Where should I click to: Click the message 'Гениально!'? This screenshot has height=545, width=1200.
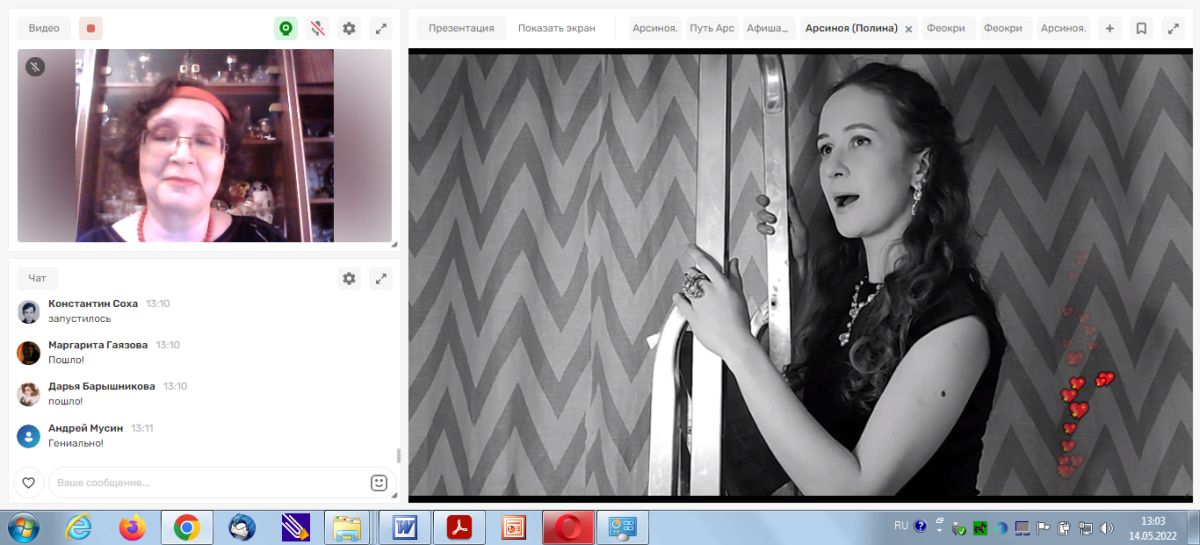tap(76, 443)
